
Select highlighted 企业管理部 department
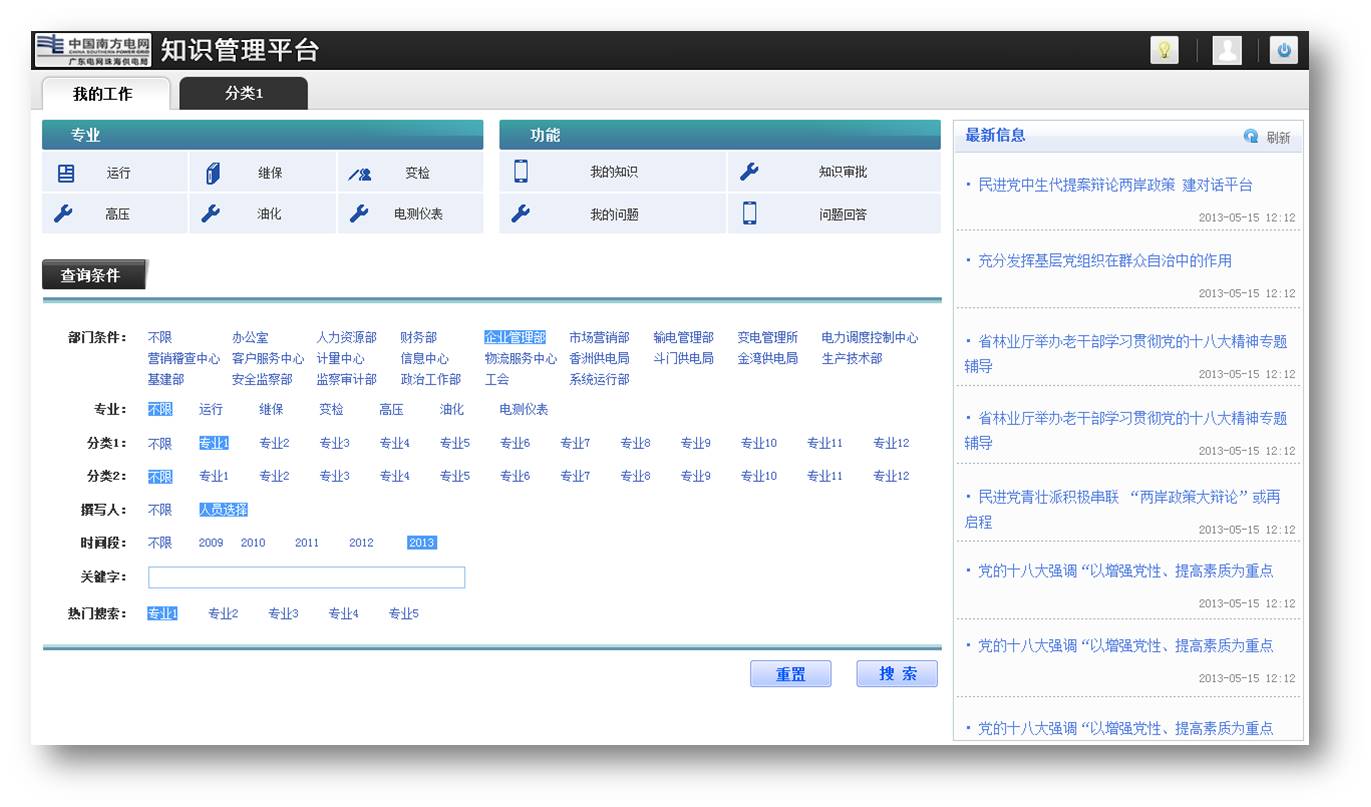tap(515, 338)
